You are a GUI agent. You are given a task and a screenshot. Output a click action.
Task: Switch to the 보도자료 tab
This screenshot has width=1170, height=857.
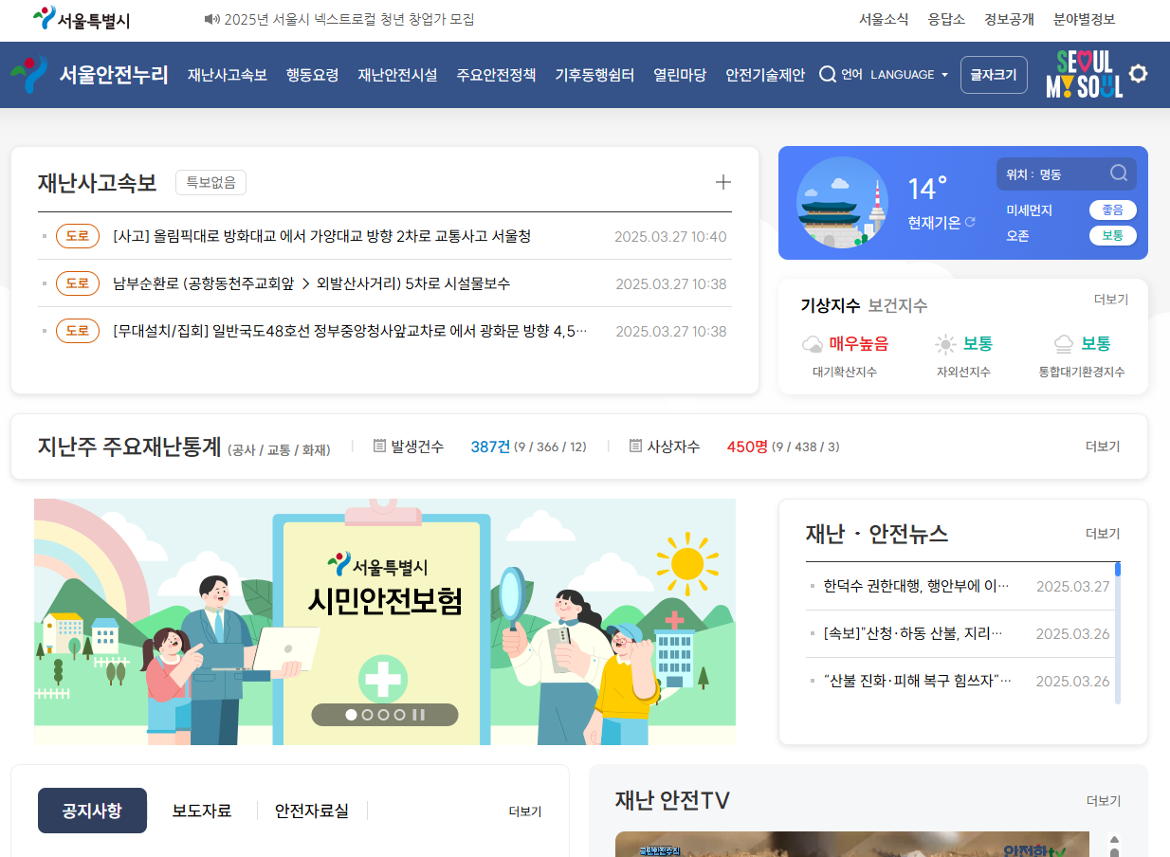tap(201, 810)
